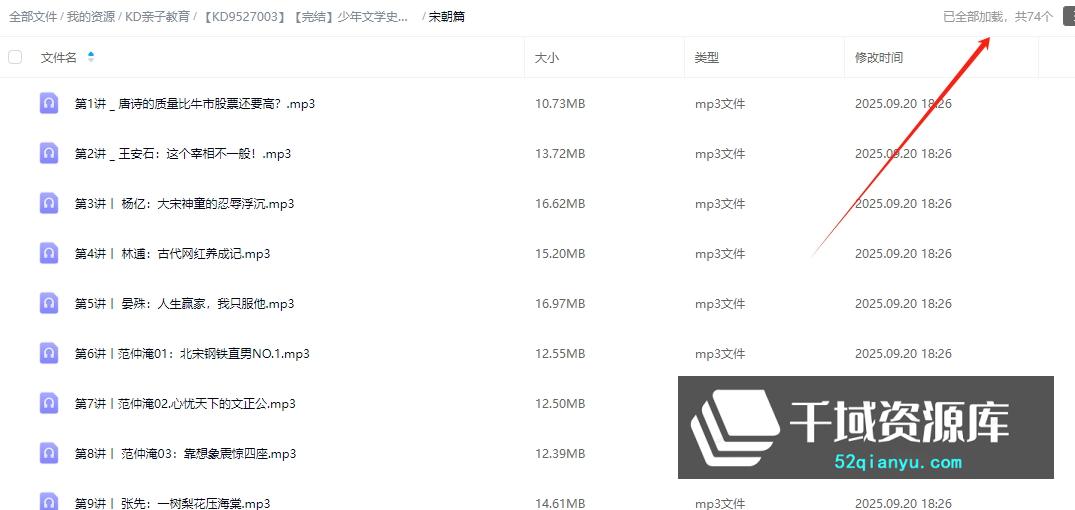Click the mp3 icon for 第7讲 范仲淹02
Screen dimensions: 1075x510
pyautogui.click(x=49, y=404)
